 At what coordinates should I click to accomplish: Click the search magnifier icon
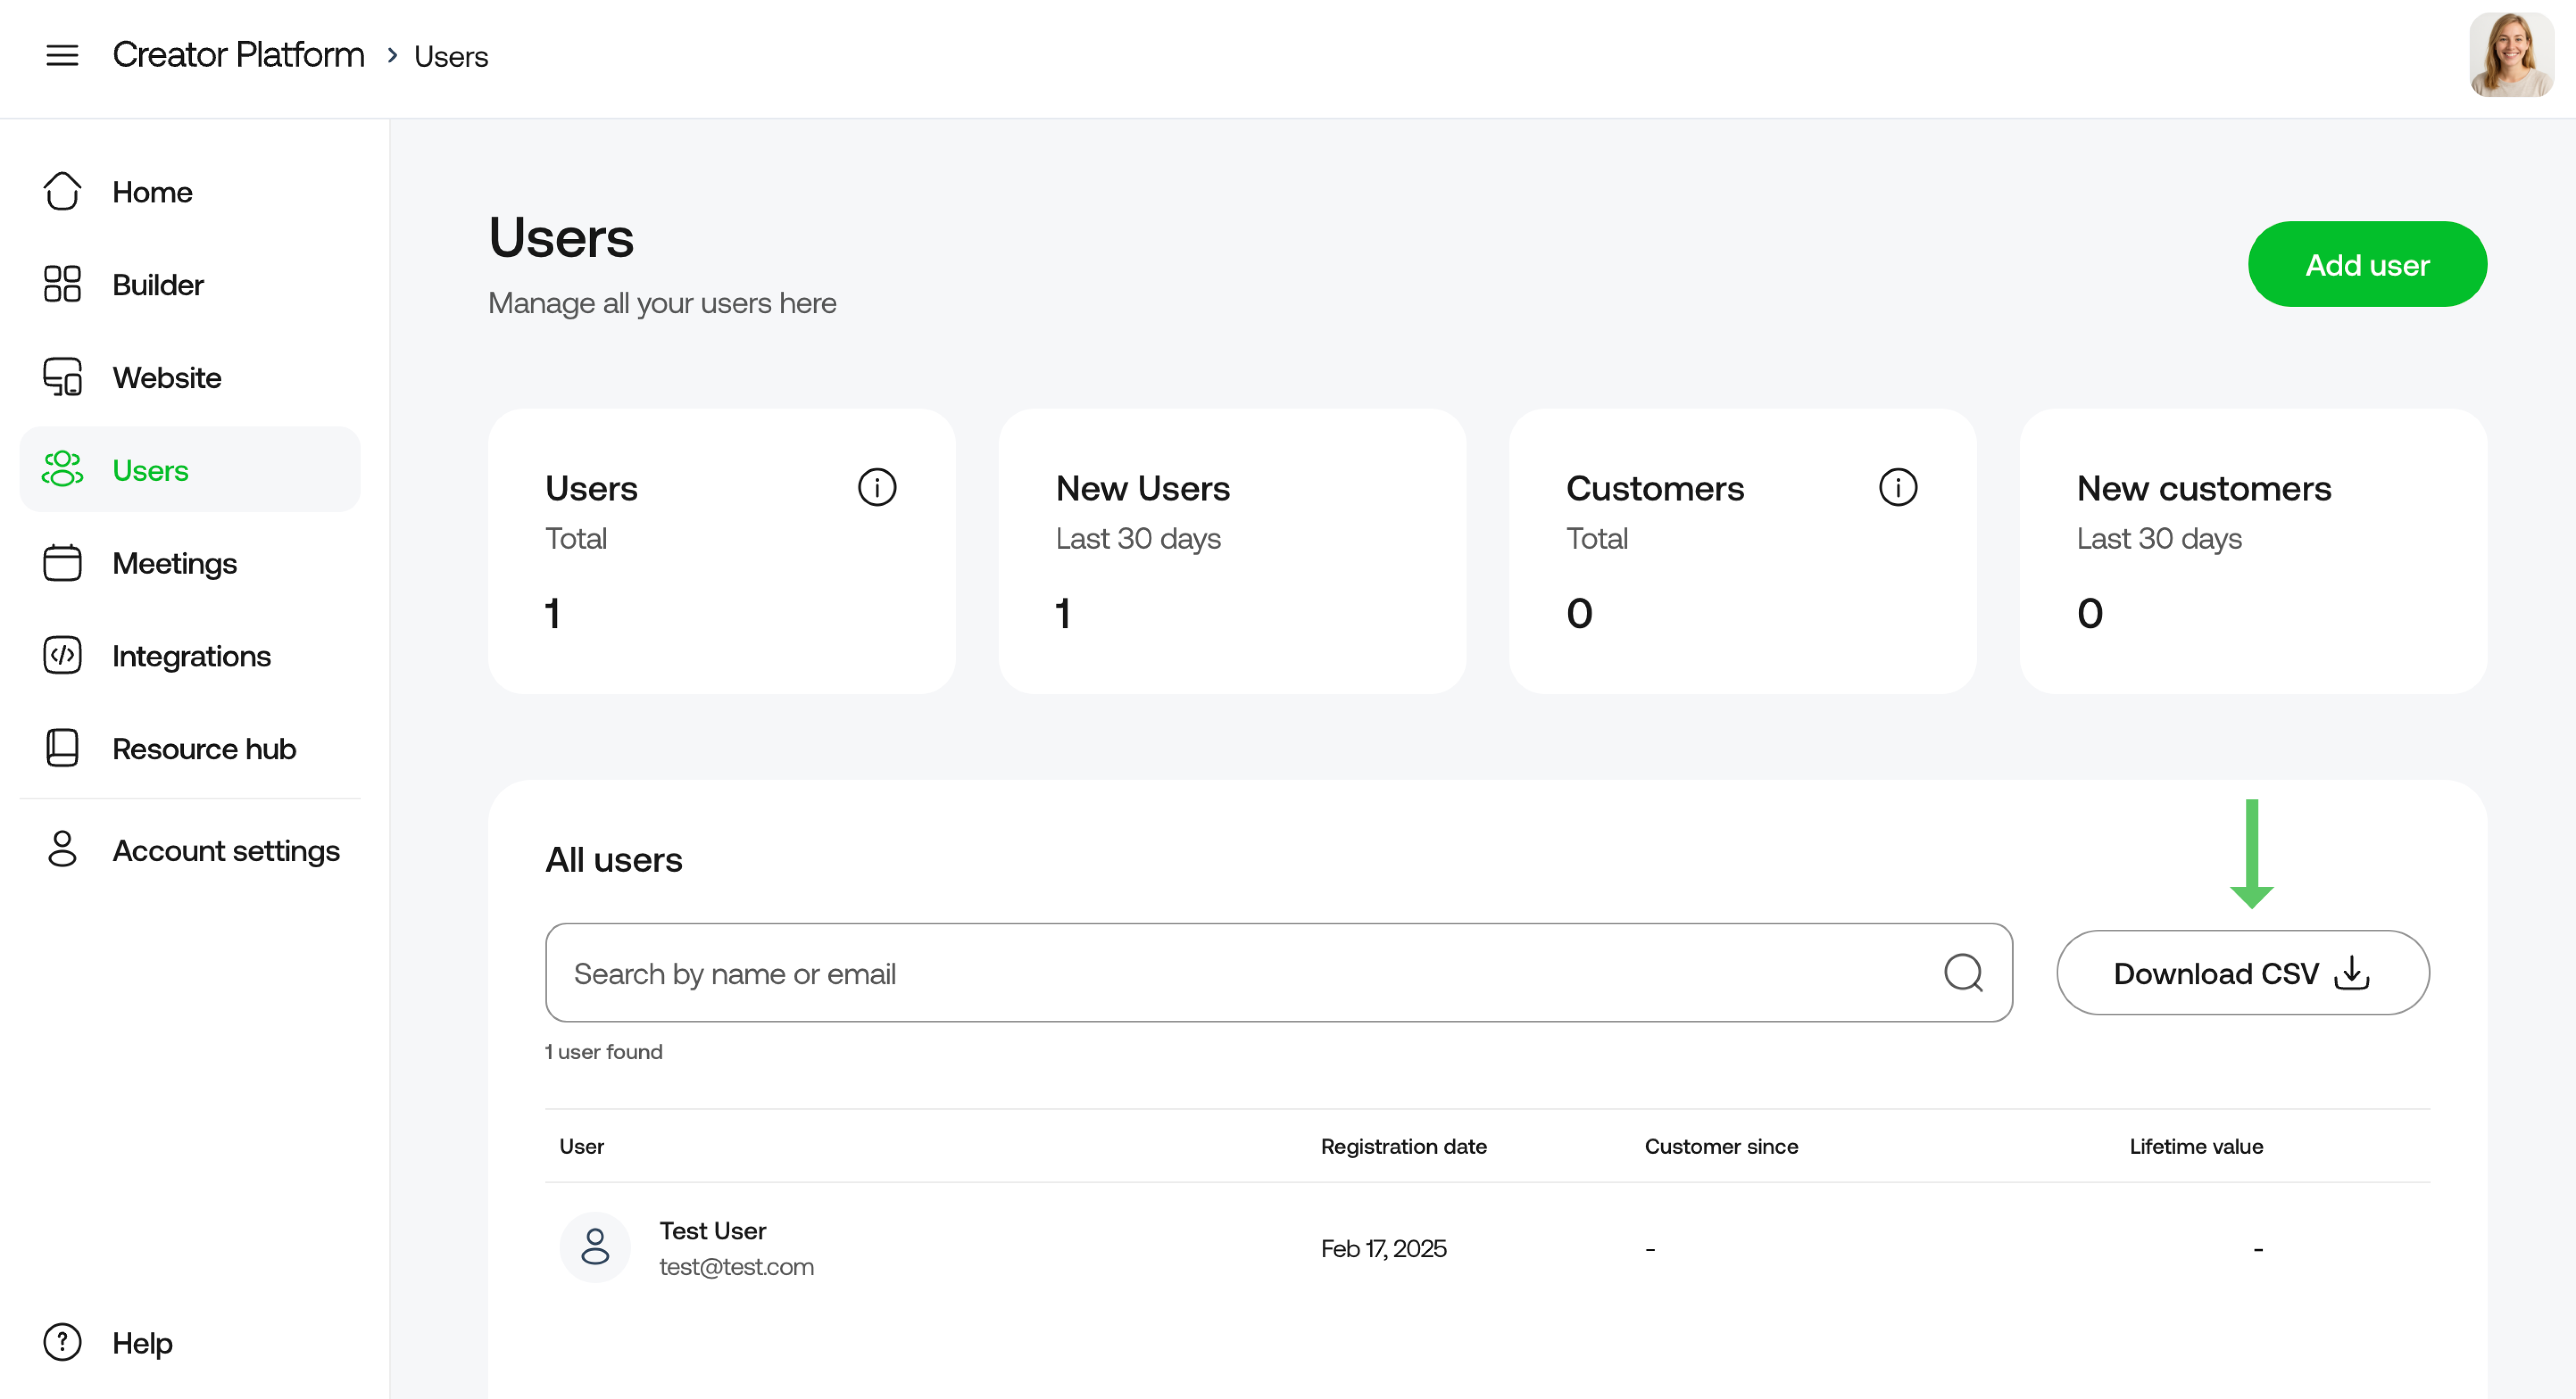click(1963, 972)
